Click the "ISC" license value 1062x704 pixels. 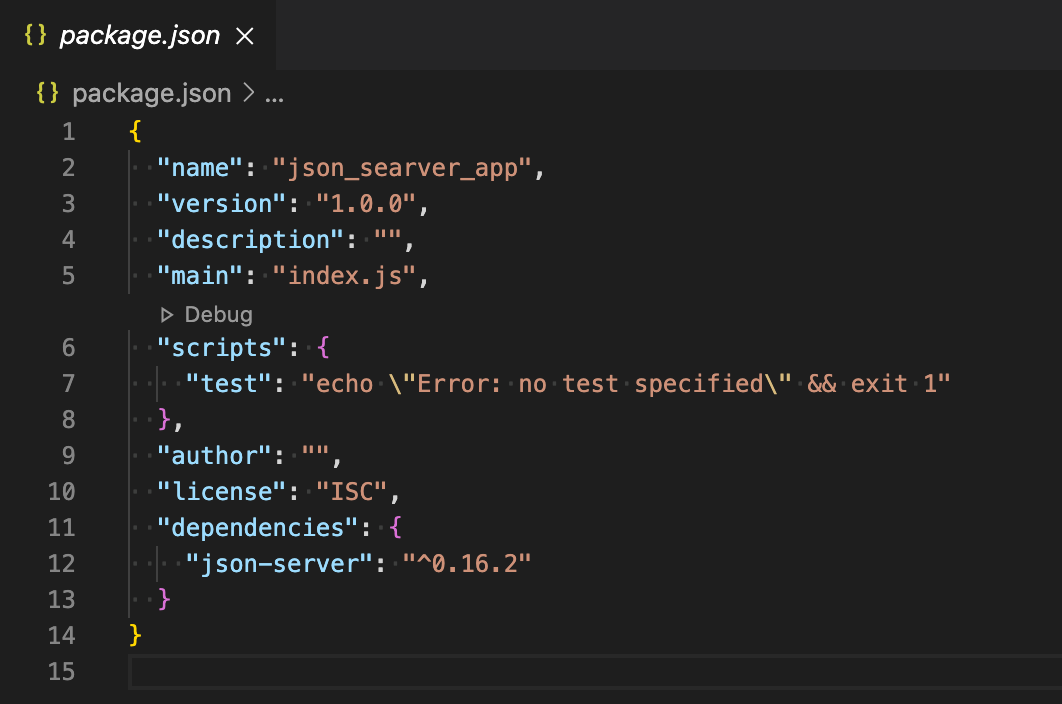[x=352, y=491]
